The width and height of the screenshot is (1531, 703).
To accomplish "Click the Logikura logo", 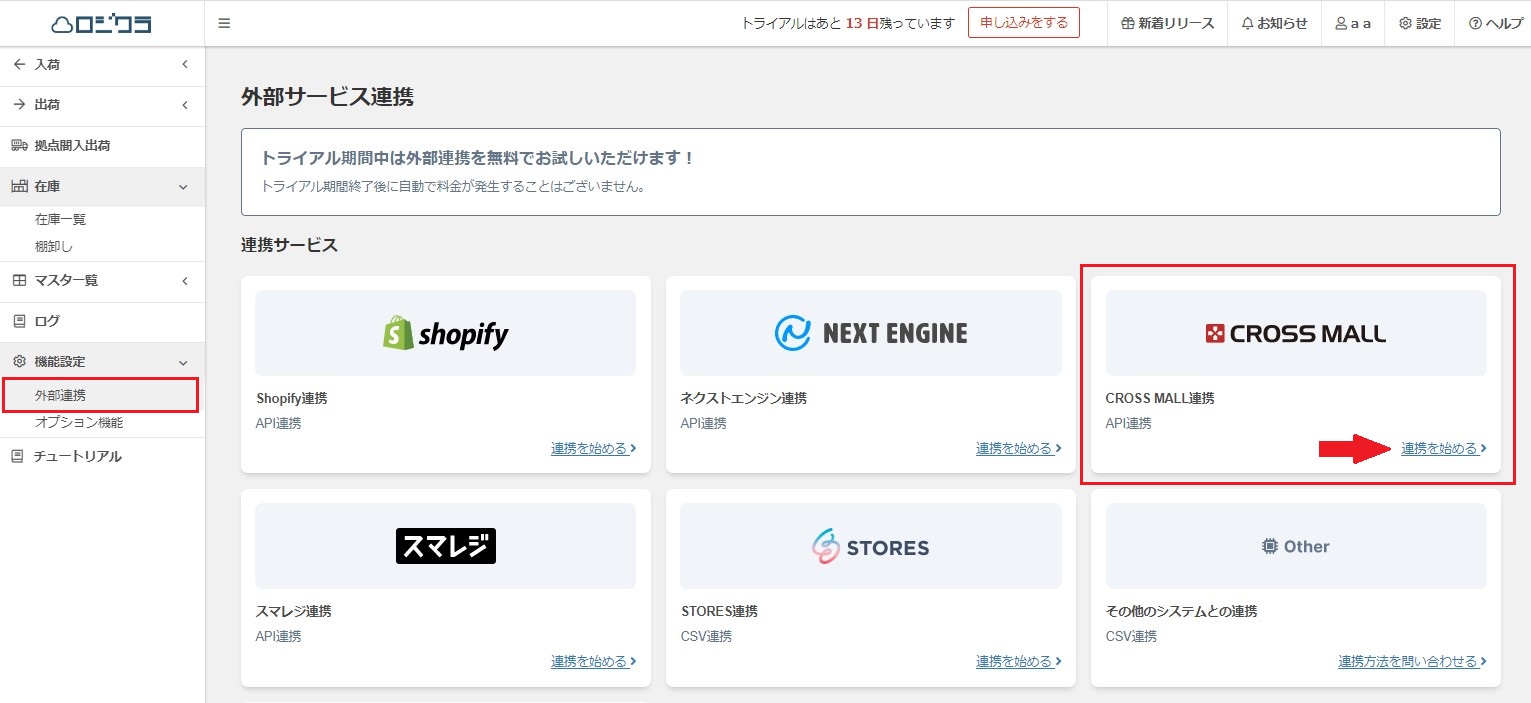I will 101,23.
